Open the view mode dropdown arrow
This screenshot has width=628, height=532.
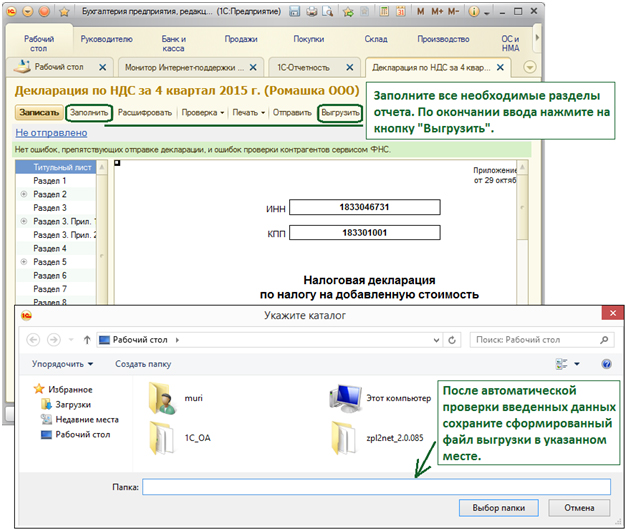pyautogui.click(x=577, y=364)
